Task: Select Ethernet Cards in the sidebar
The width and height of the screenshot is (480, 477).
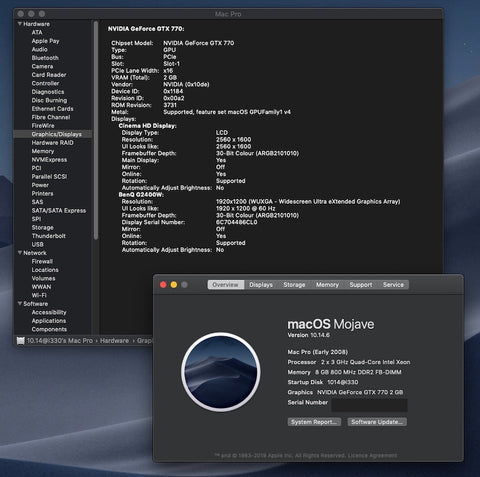Action: (x=52, y=109)
